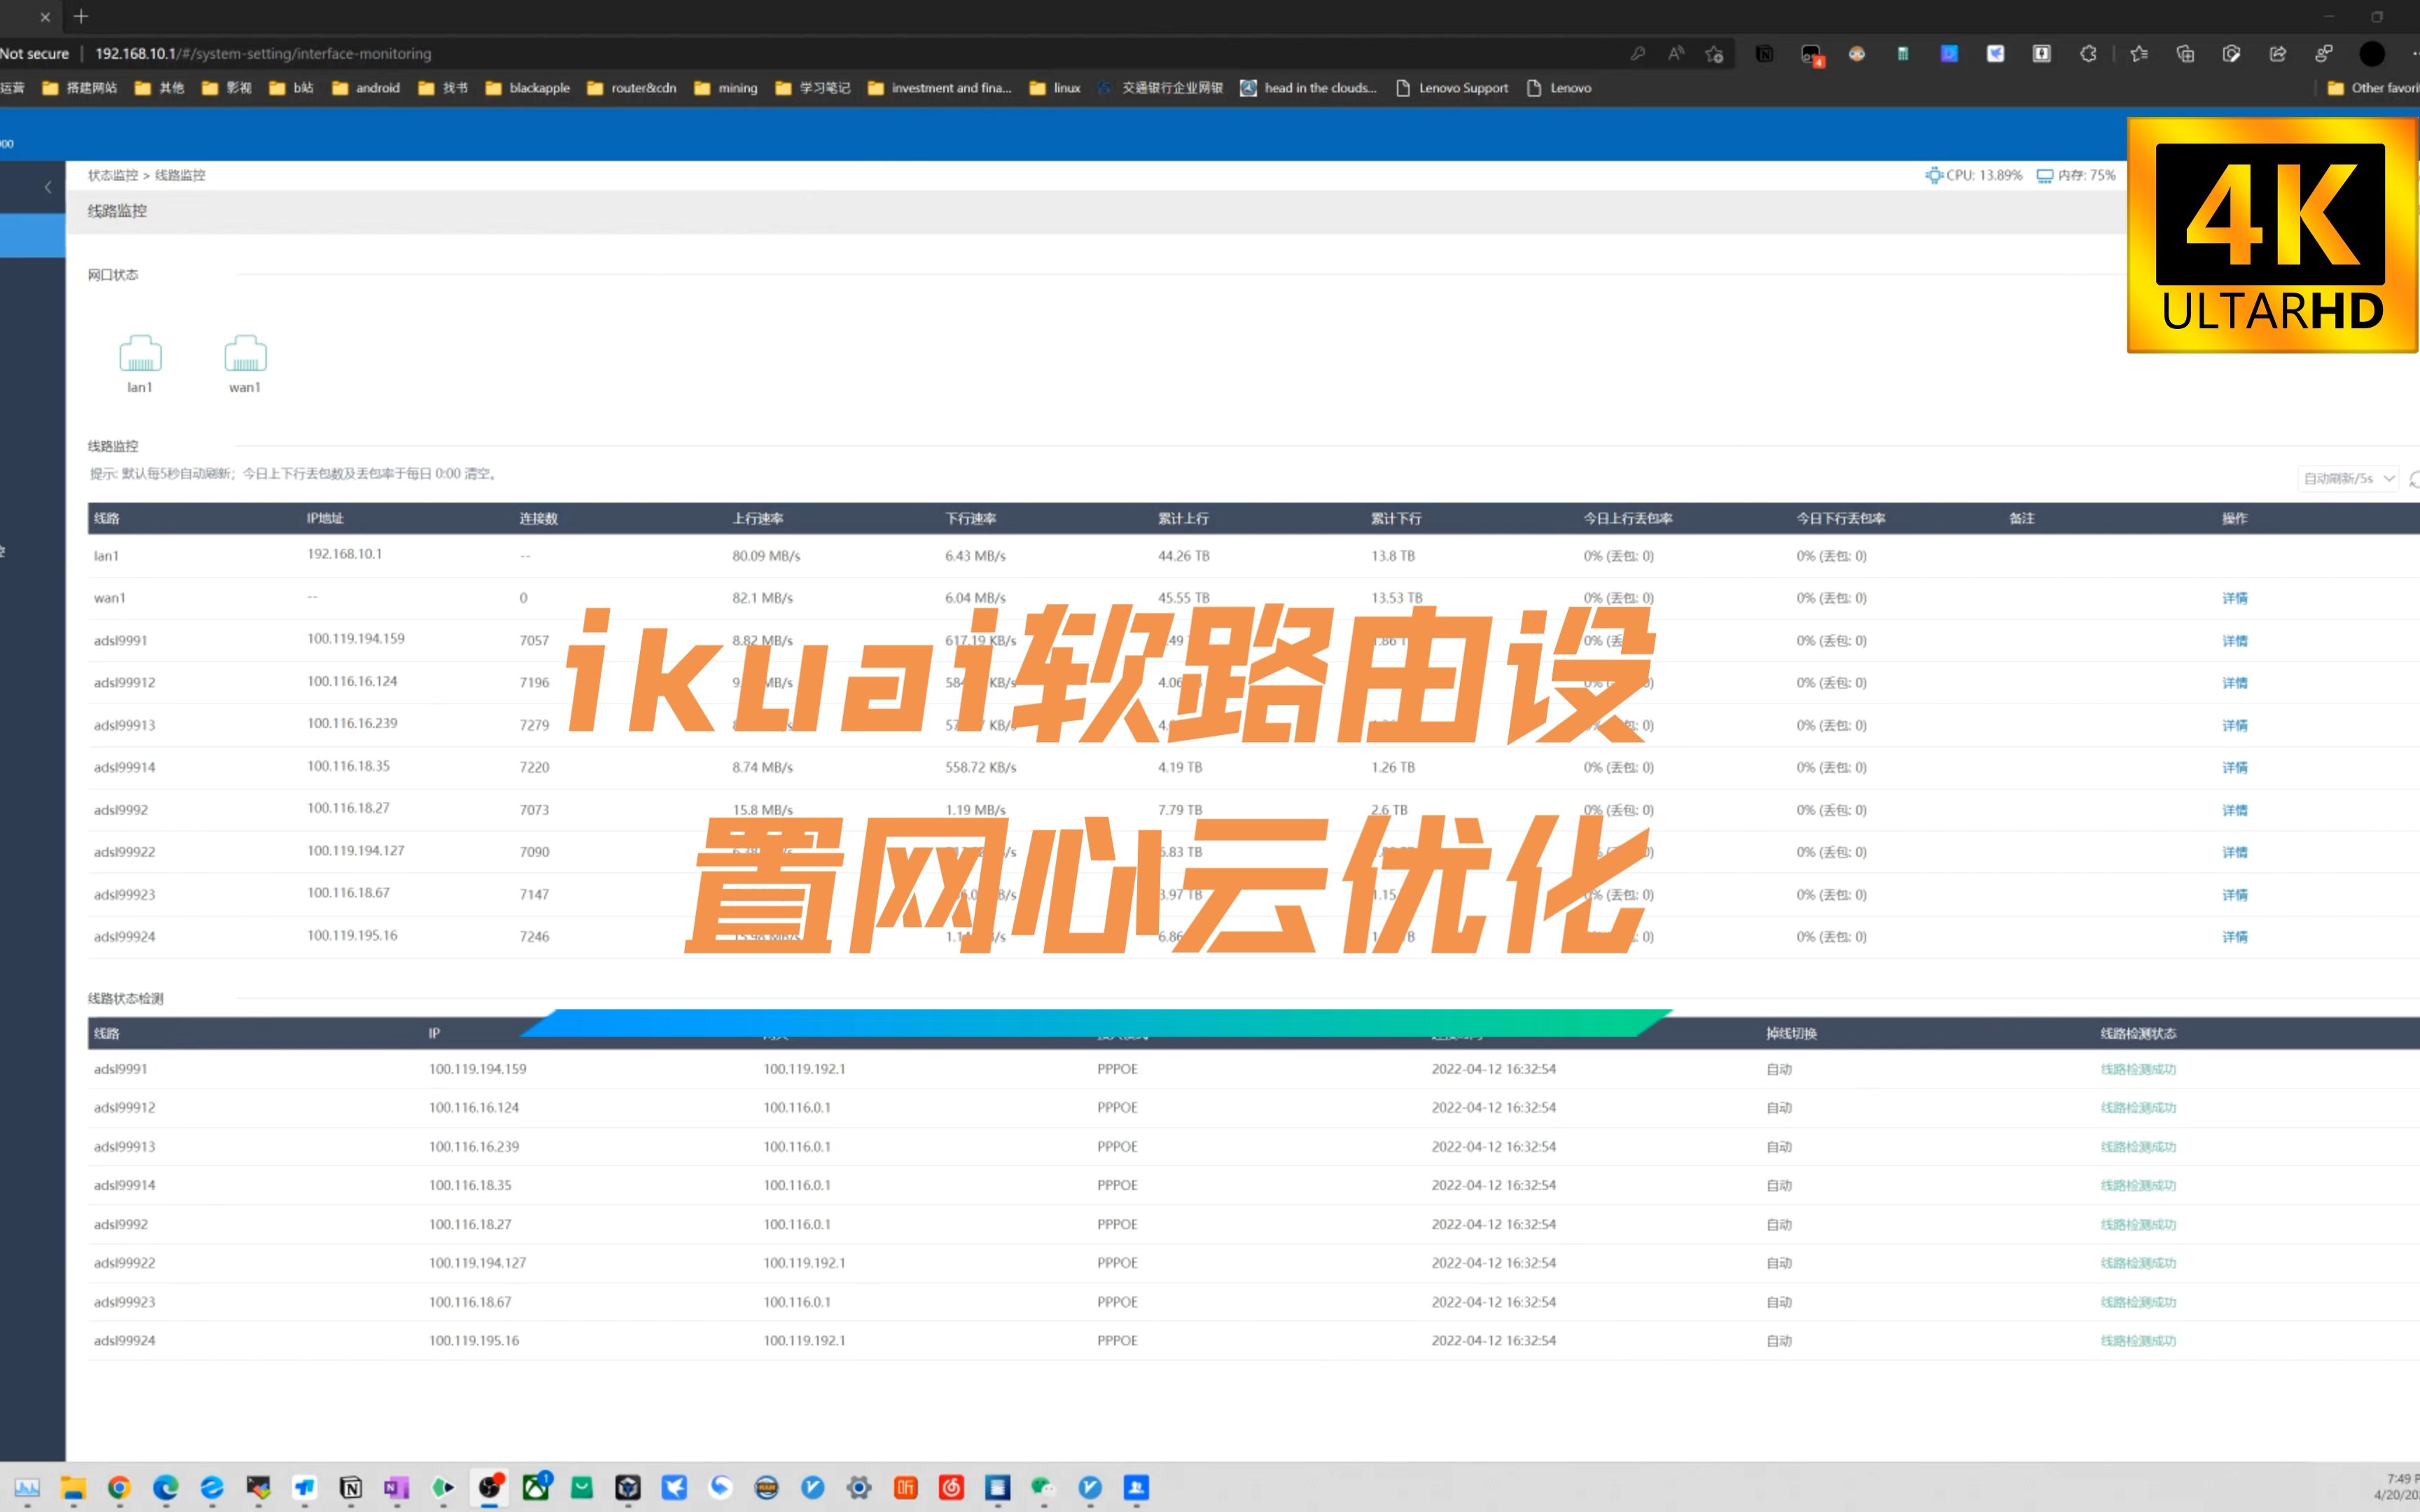Screen dimensions: 2420x1512
Task: Open the browser Collections icon
Action: (2187, 53)
